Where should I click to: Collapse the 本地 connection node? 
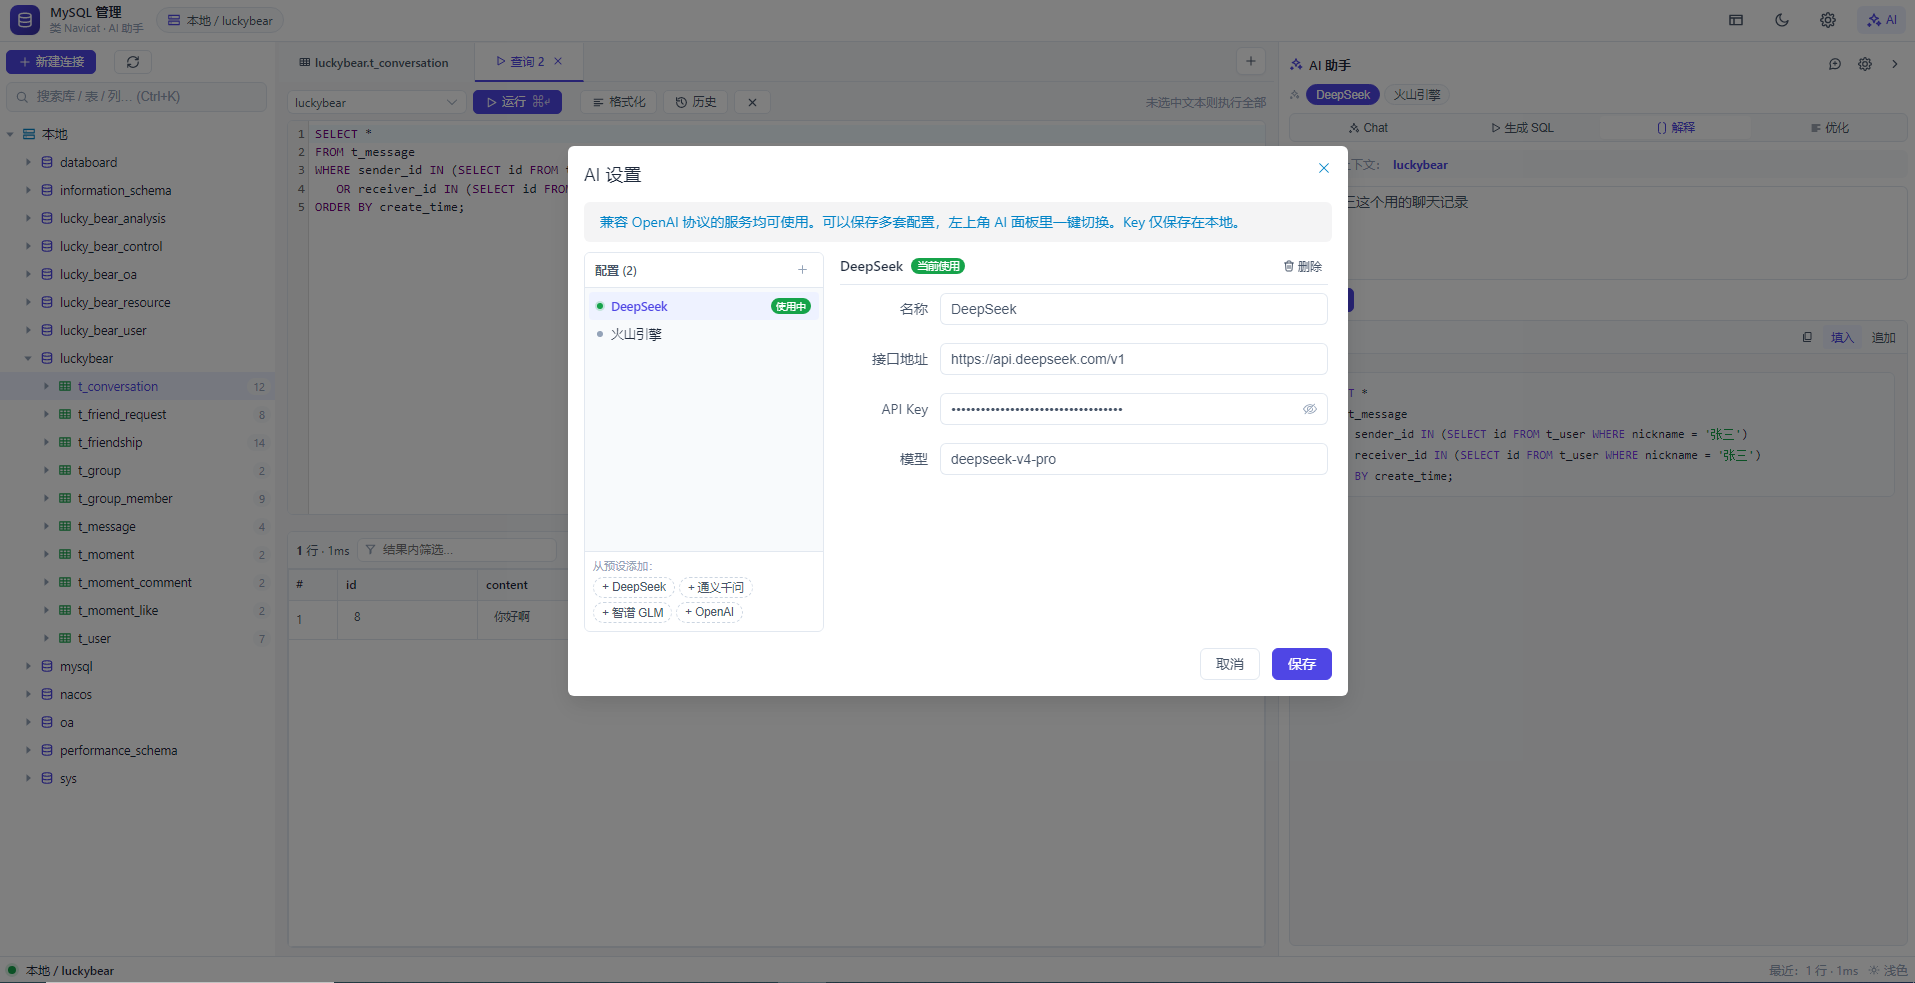tap(10, 134)
